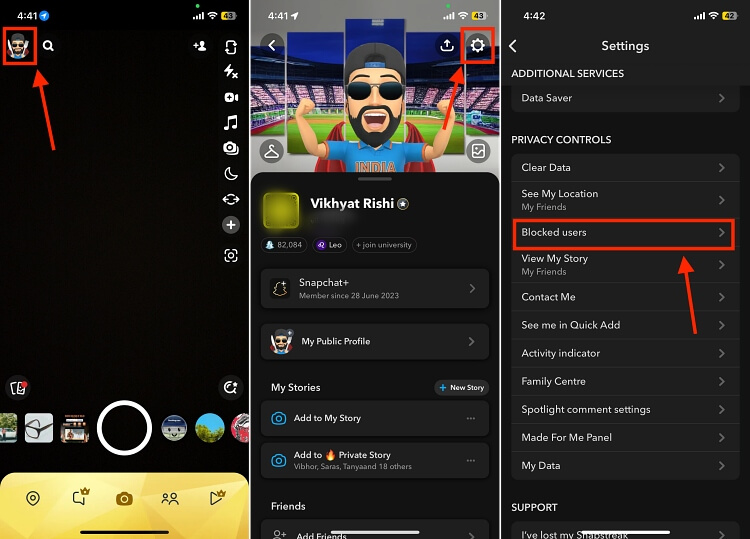Viewport: 750px width, 539px height.
Task: Tap Add to Private Story row
Action: (375, 461)
